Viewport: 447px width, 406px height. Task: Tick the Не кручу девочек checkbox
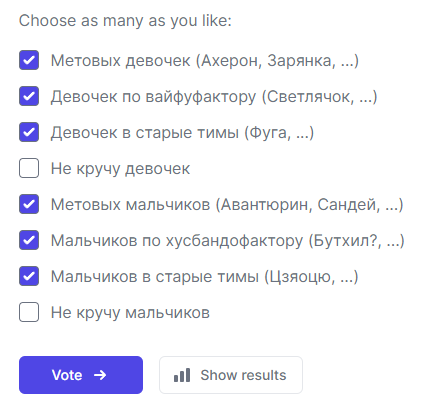point(29,168)
